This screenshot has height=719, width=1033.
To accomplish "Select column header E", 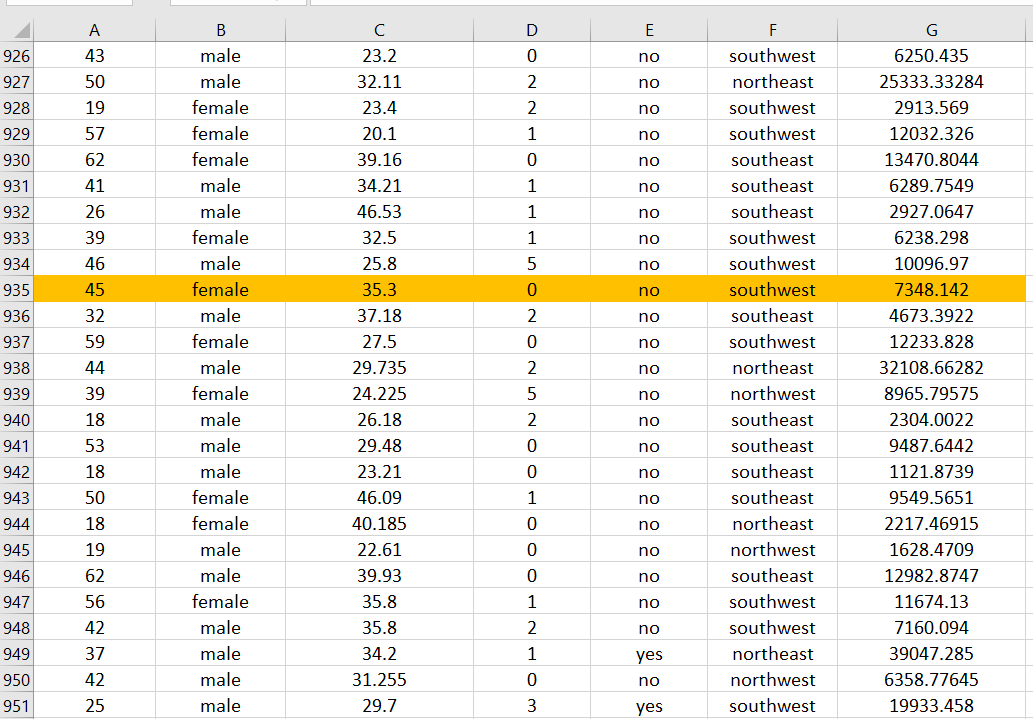I will 648,29.
